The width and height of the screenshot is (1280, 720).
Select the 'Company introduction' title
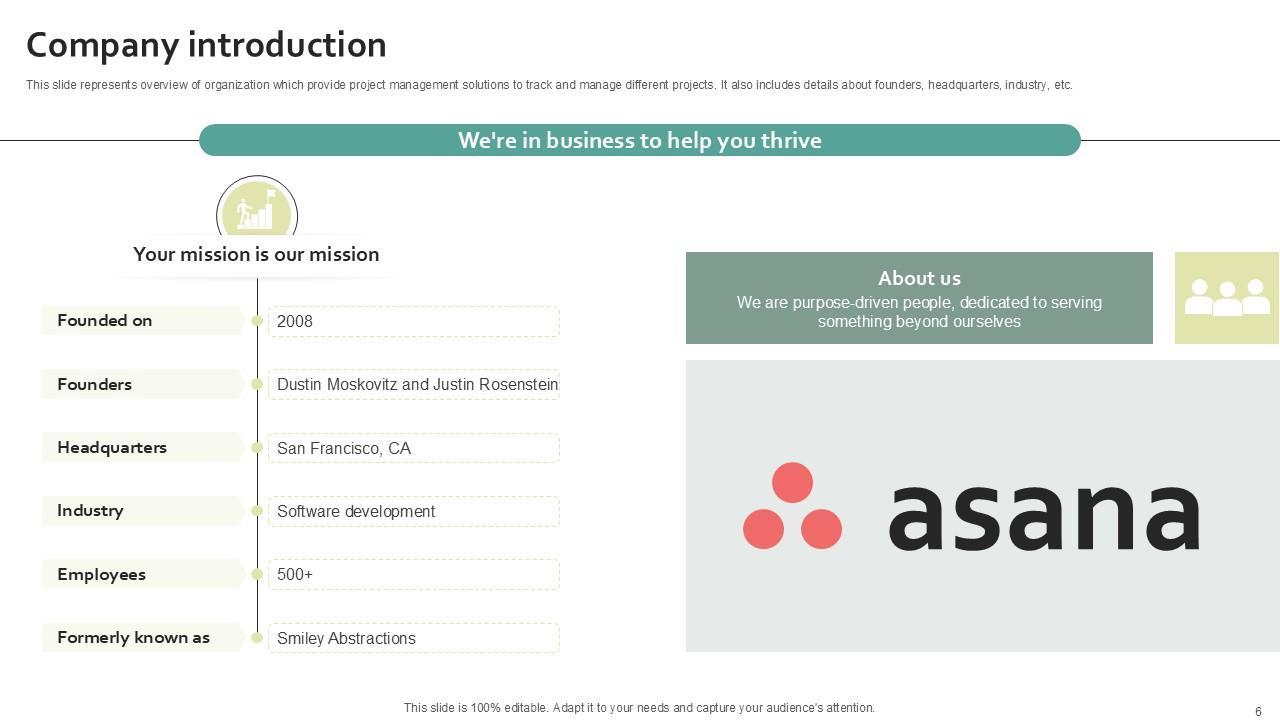coord(206,45)
